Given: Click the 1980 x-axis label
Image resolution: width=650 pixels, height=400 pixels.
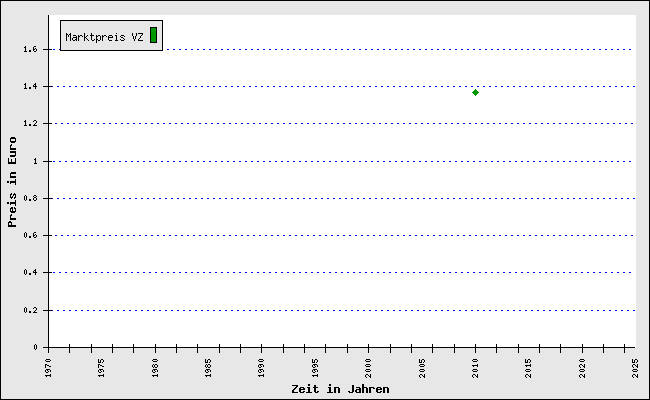Looking at the screenshot, I should tap(155, 368).
